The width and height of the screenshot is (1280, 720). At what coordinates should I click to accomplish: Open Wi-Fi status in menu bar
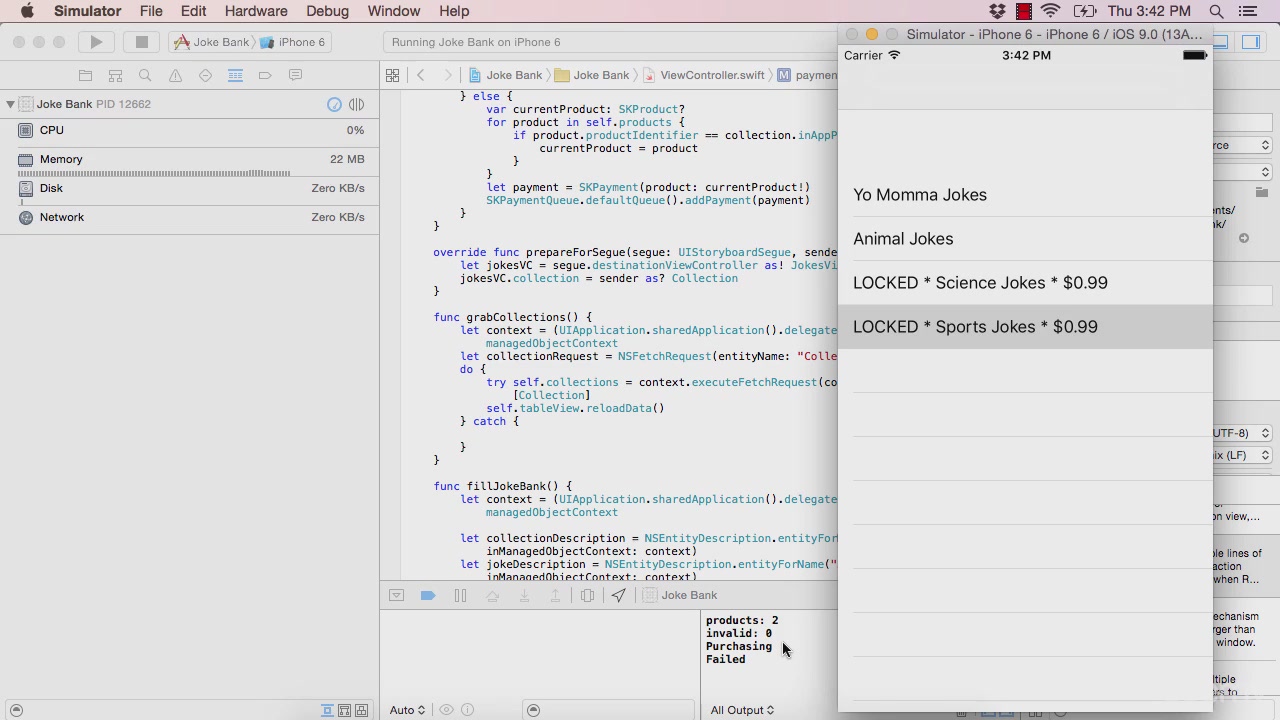click(x=1050, y=11)
